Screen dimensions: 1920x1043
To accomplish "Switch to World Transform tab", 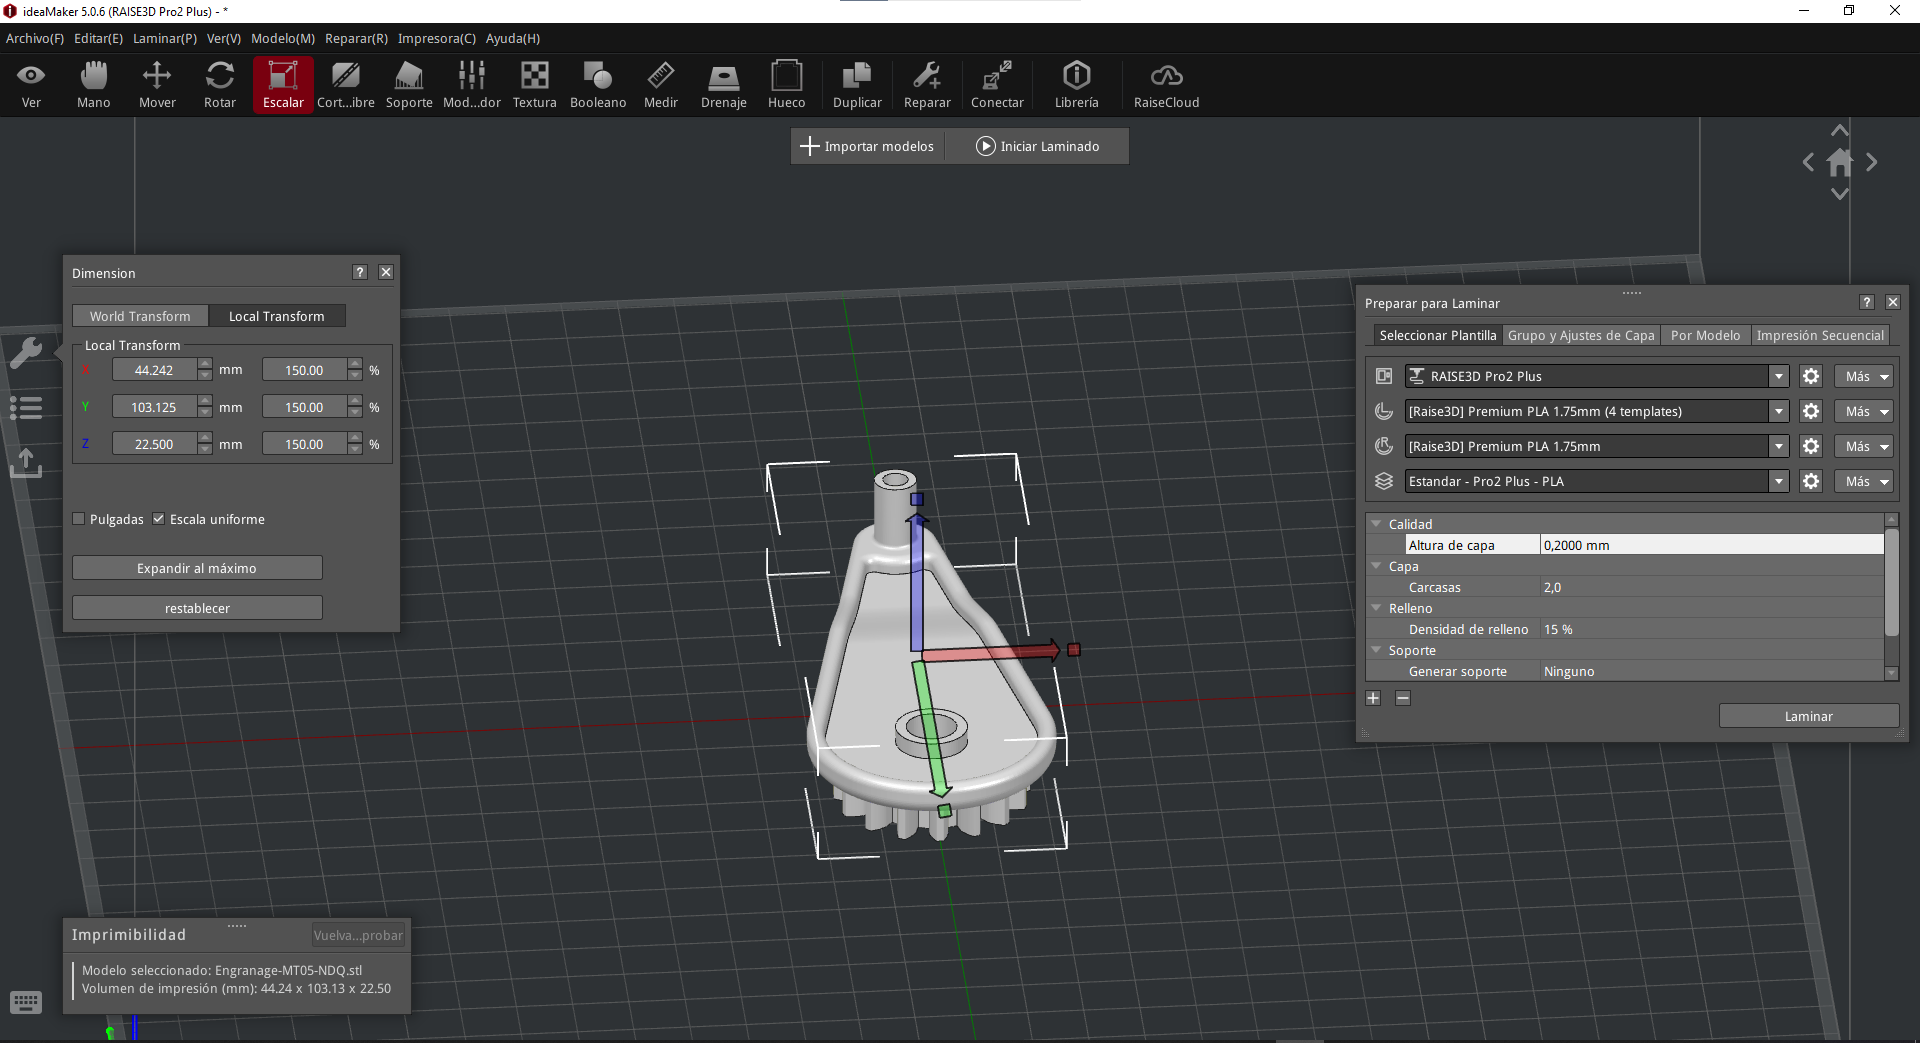I will [140, 316].
